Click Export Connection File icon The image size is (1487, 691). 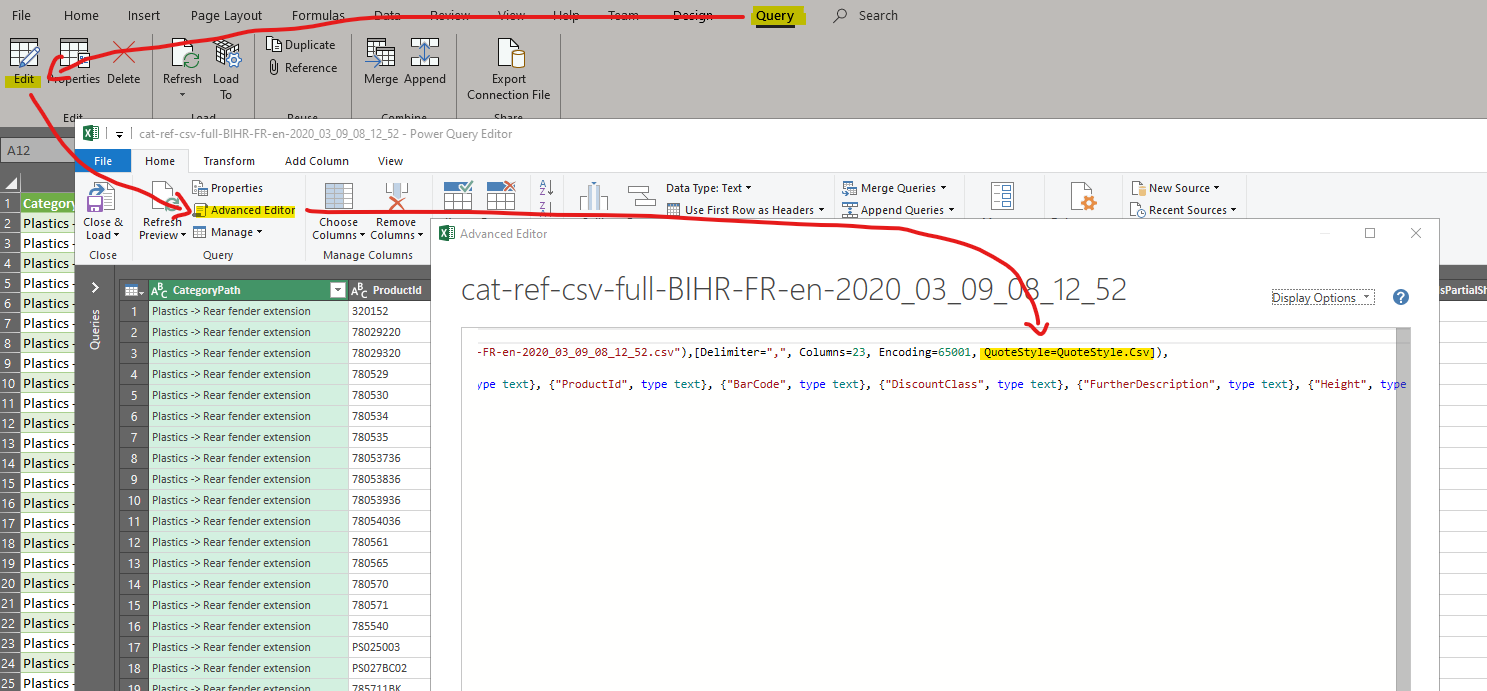tap(509, 55)
